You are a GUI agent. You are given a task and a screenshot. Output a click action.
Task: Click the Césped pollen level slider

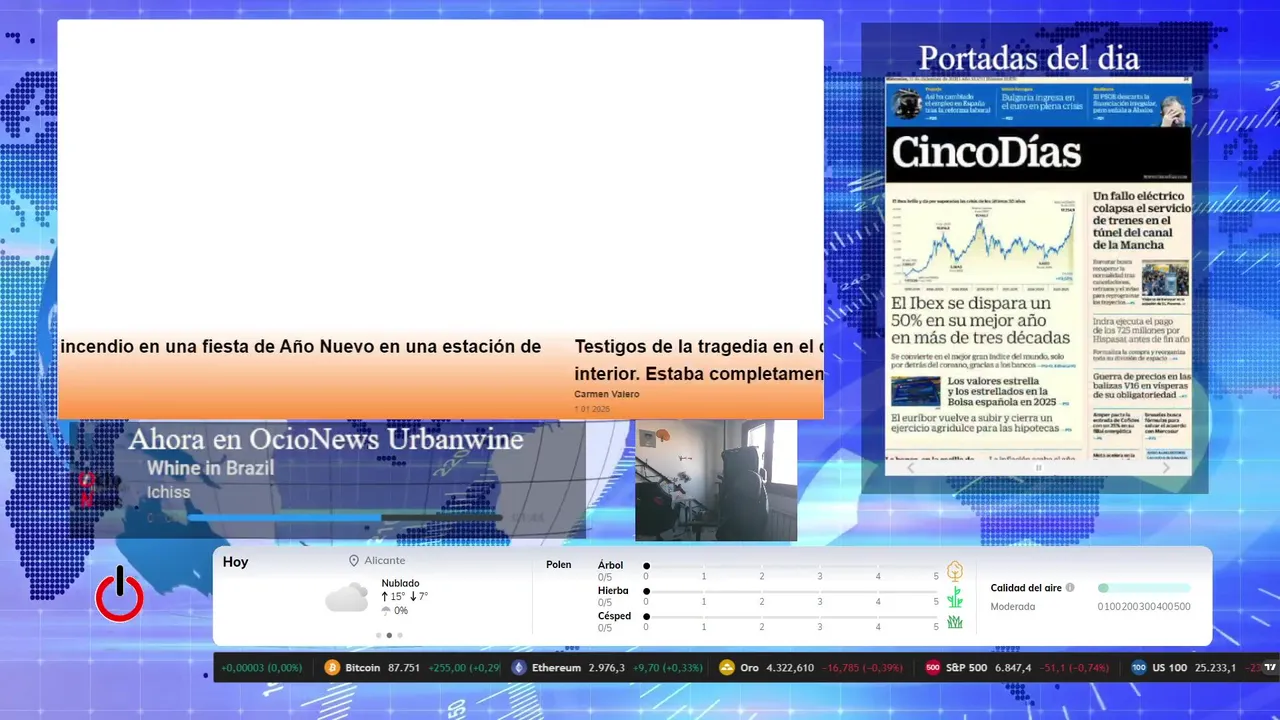point(791,617)
